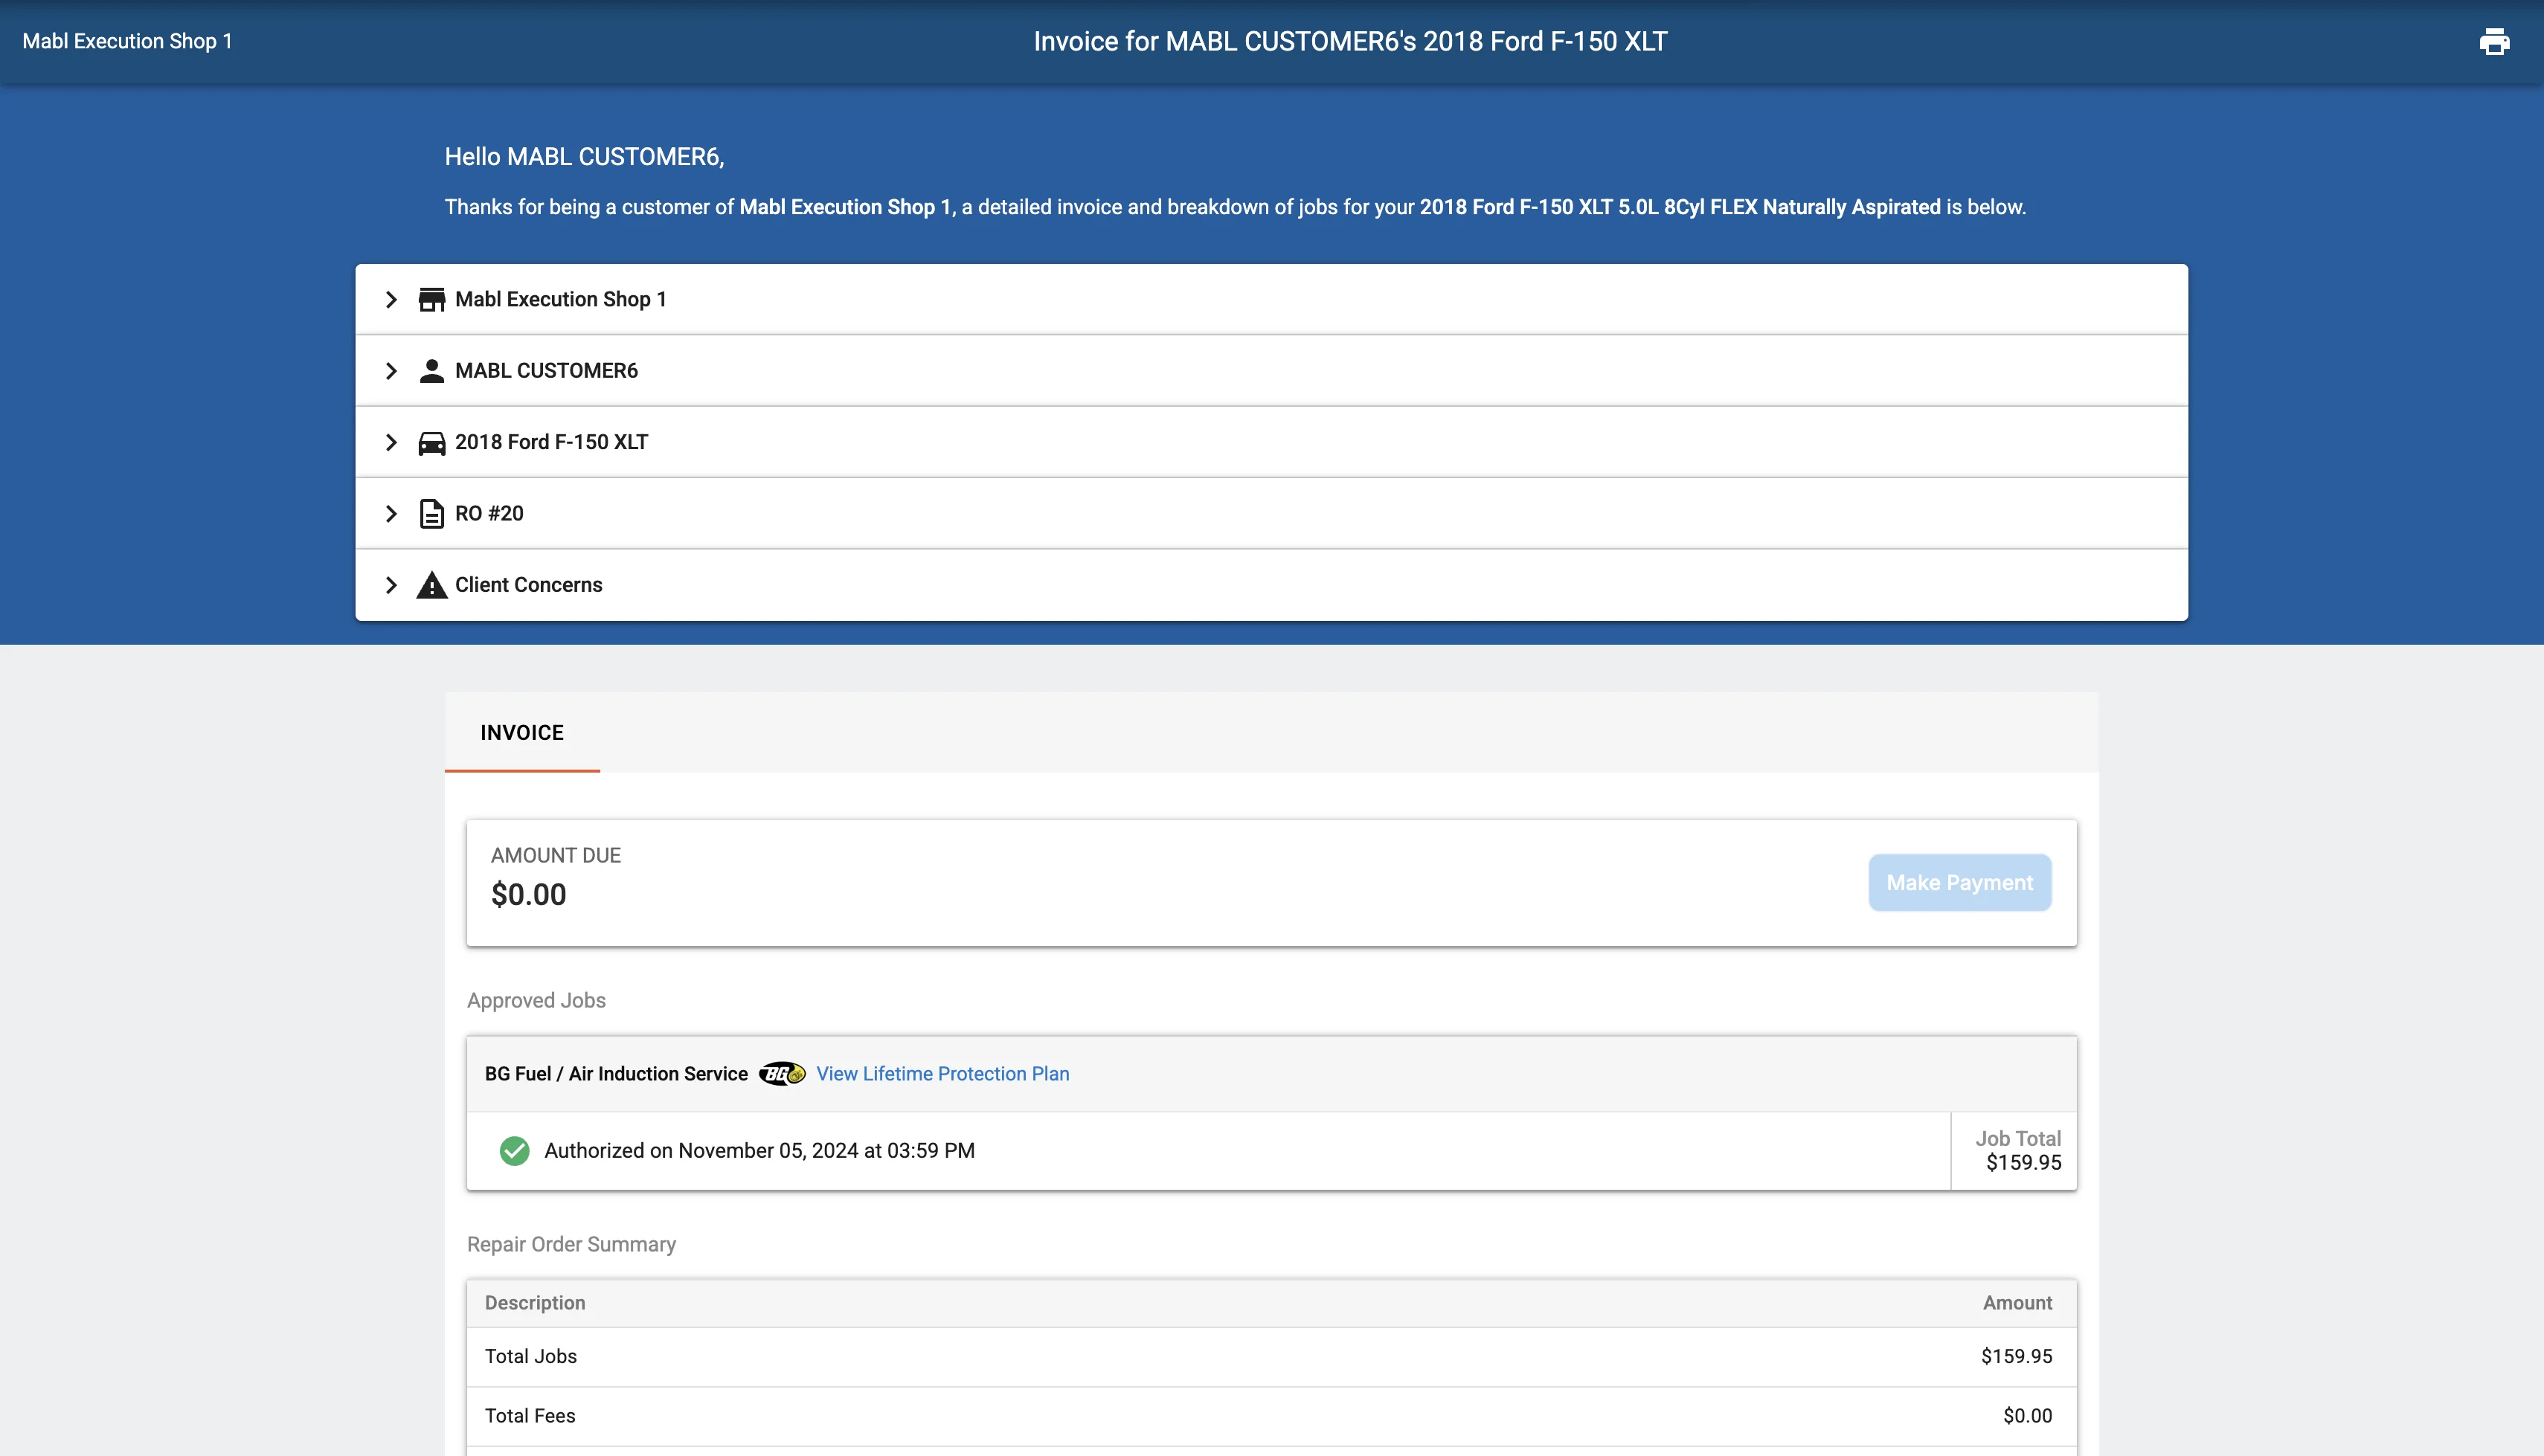Click the storefront icon beside shop name
2544x1456 pixels.
(431, 299)
